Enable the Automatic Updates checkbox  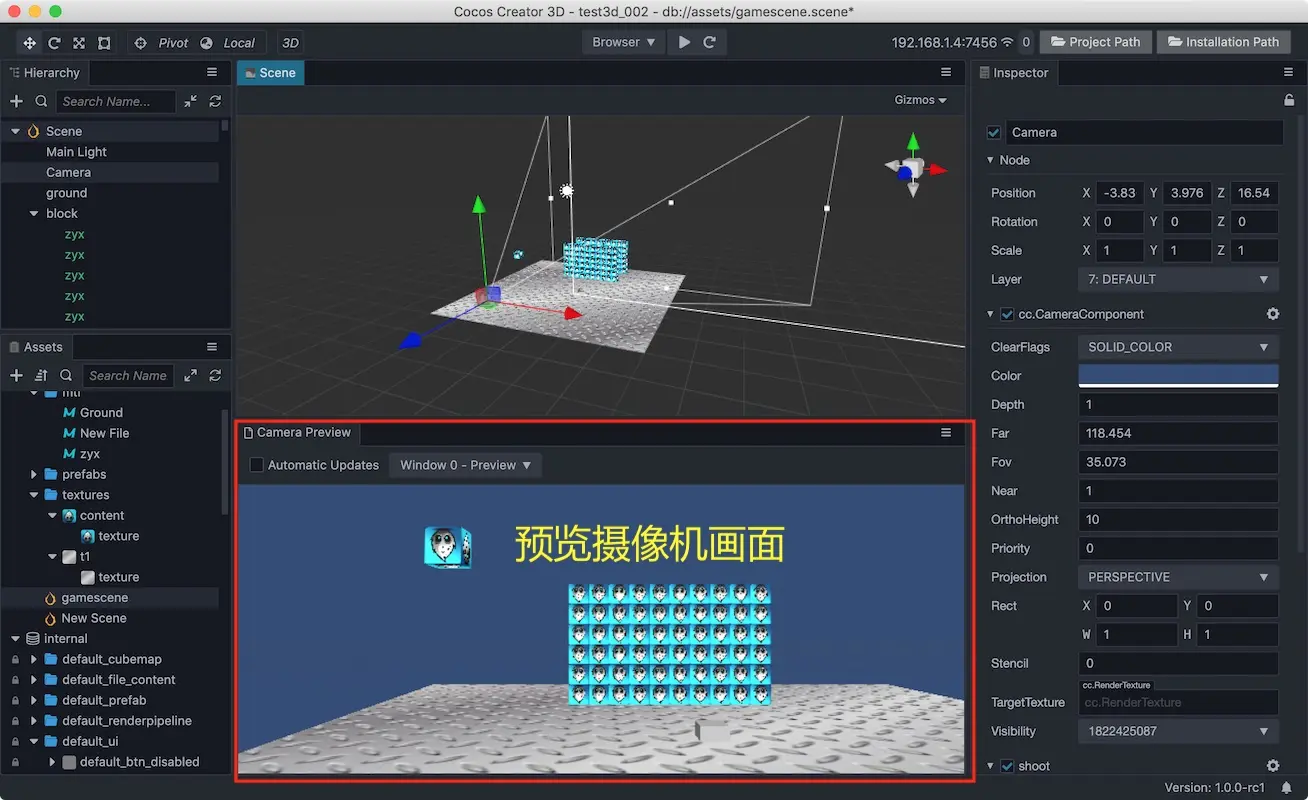coord(257,465)
